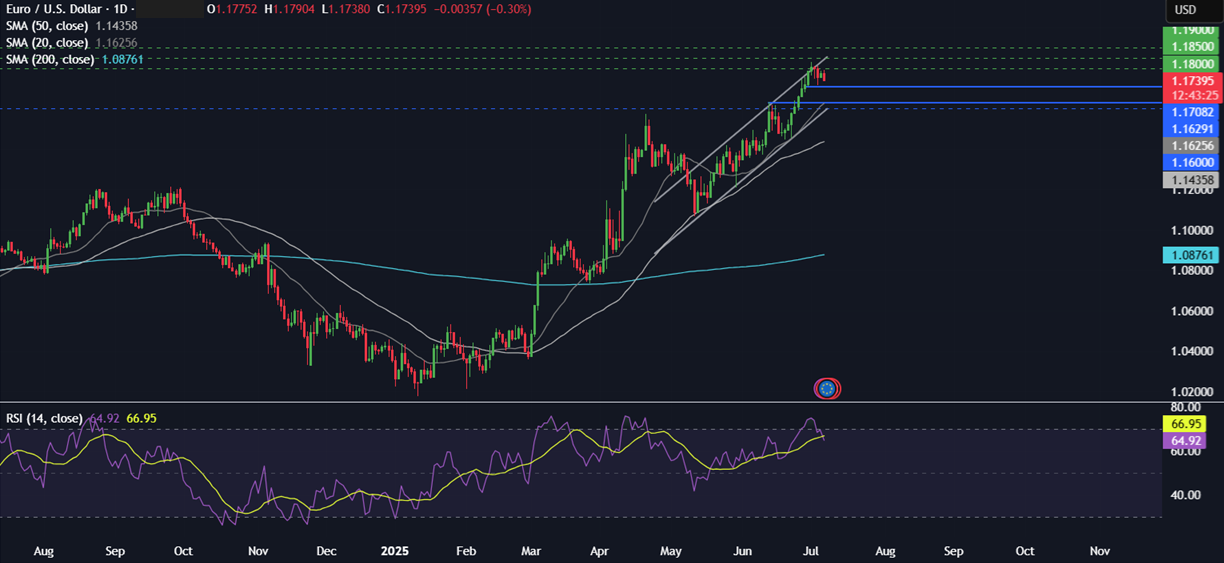Select the RSI (14, close) indicator legend
Screen dimensions: 1224x563
(x=46, y=418)
